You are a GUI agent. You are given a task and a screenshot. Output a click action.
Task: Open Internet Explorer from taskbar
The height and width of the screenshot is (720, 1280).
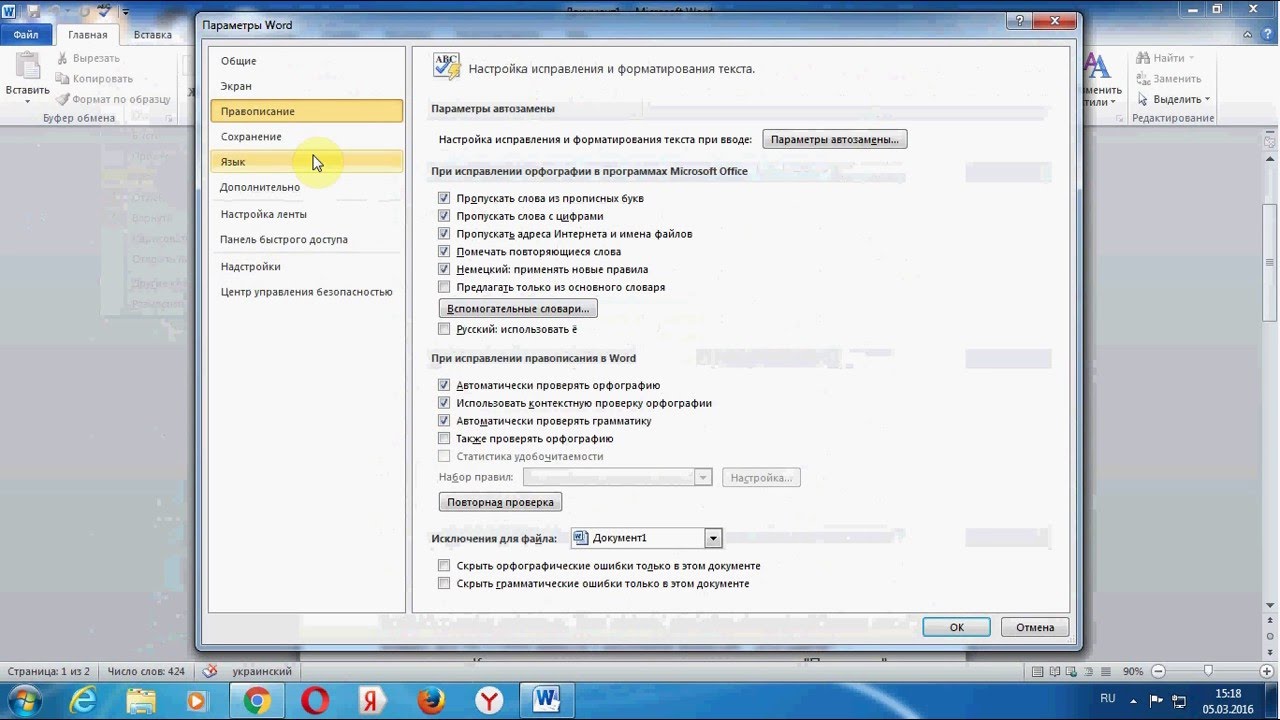(83, 701)
